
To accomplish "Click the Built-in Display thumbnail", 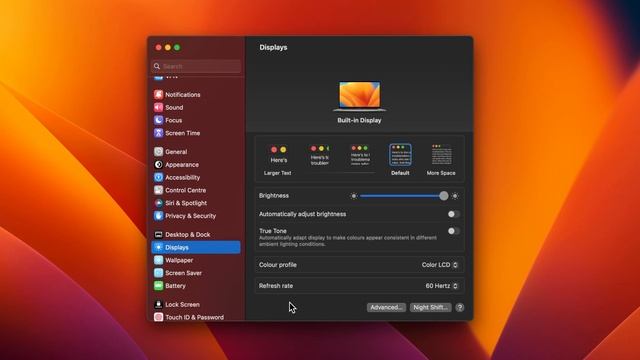I will pos(360,96).
